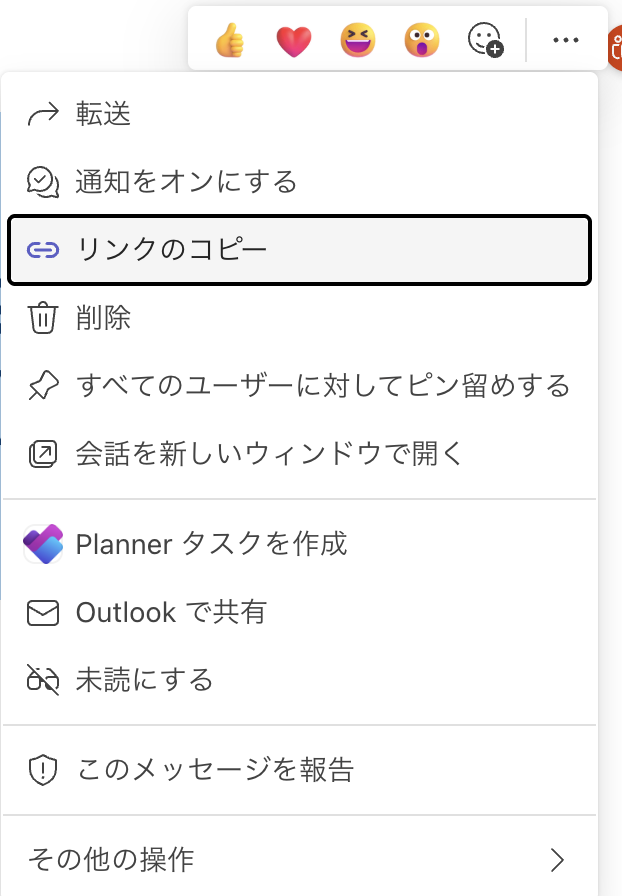The image size is (622, 896).
Task: Select リンクのコピー menu item
Action: coord(300,250)
